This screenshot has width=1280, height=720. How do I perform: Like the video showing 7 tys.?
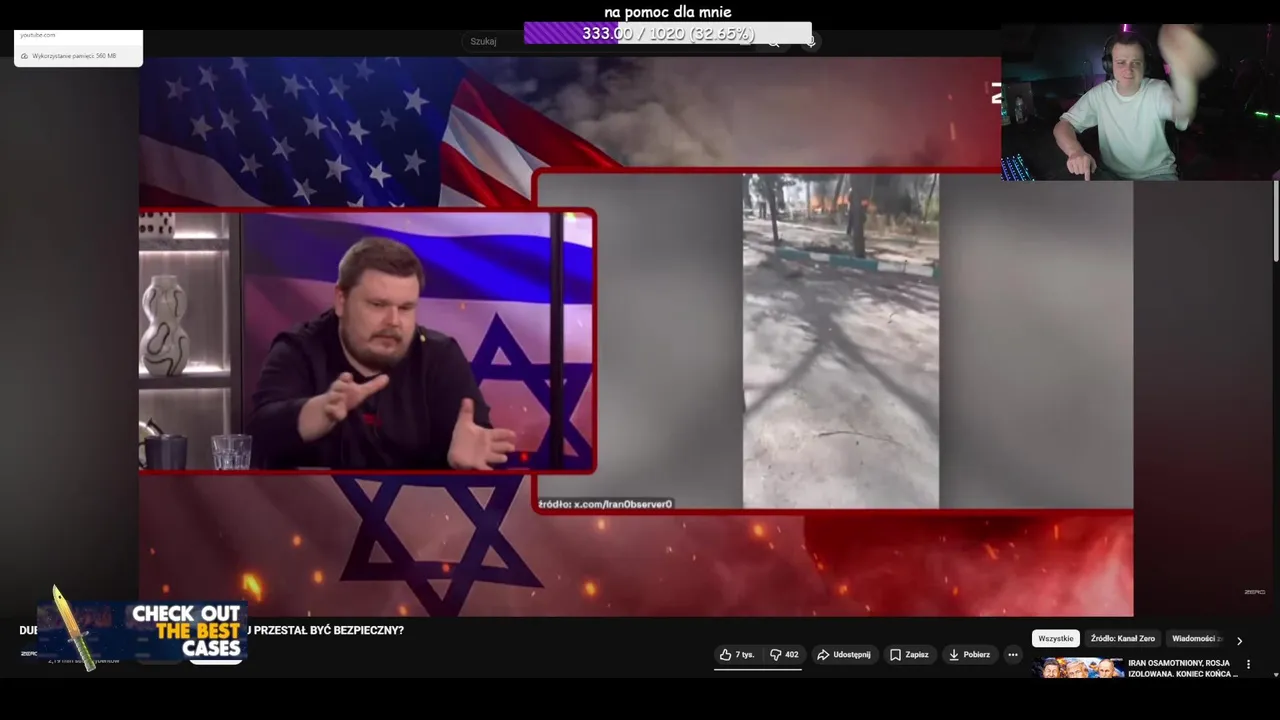pyautogui.click(x=737, y=655)
